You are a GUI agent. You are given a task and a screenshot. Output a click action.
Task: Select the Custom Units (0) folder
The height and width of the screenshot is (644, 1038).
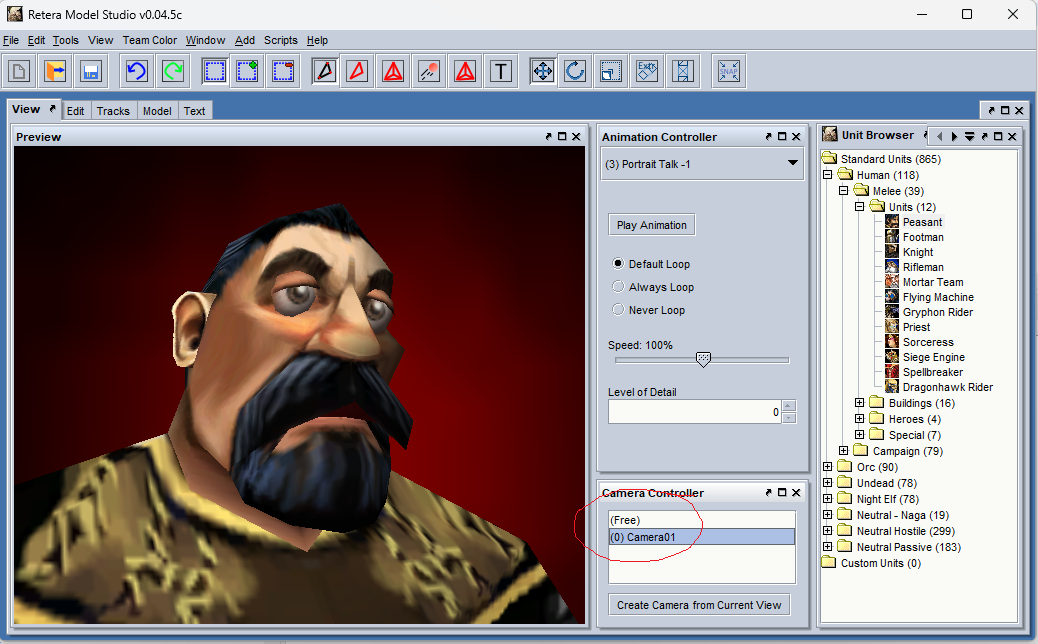(880, 563)
